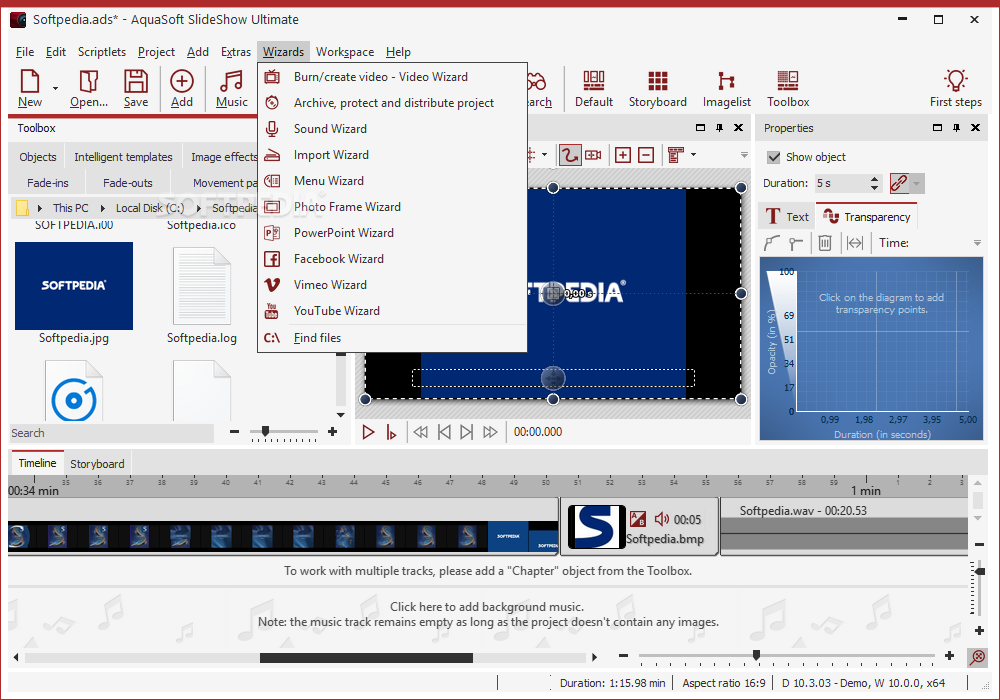Choose Burn/create video - Video Wizard

[392, 77]
